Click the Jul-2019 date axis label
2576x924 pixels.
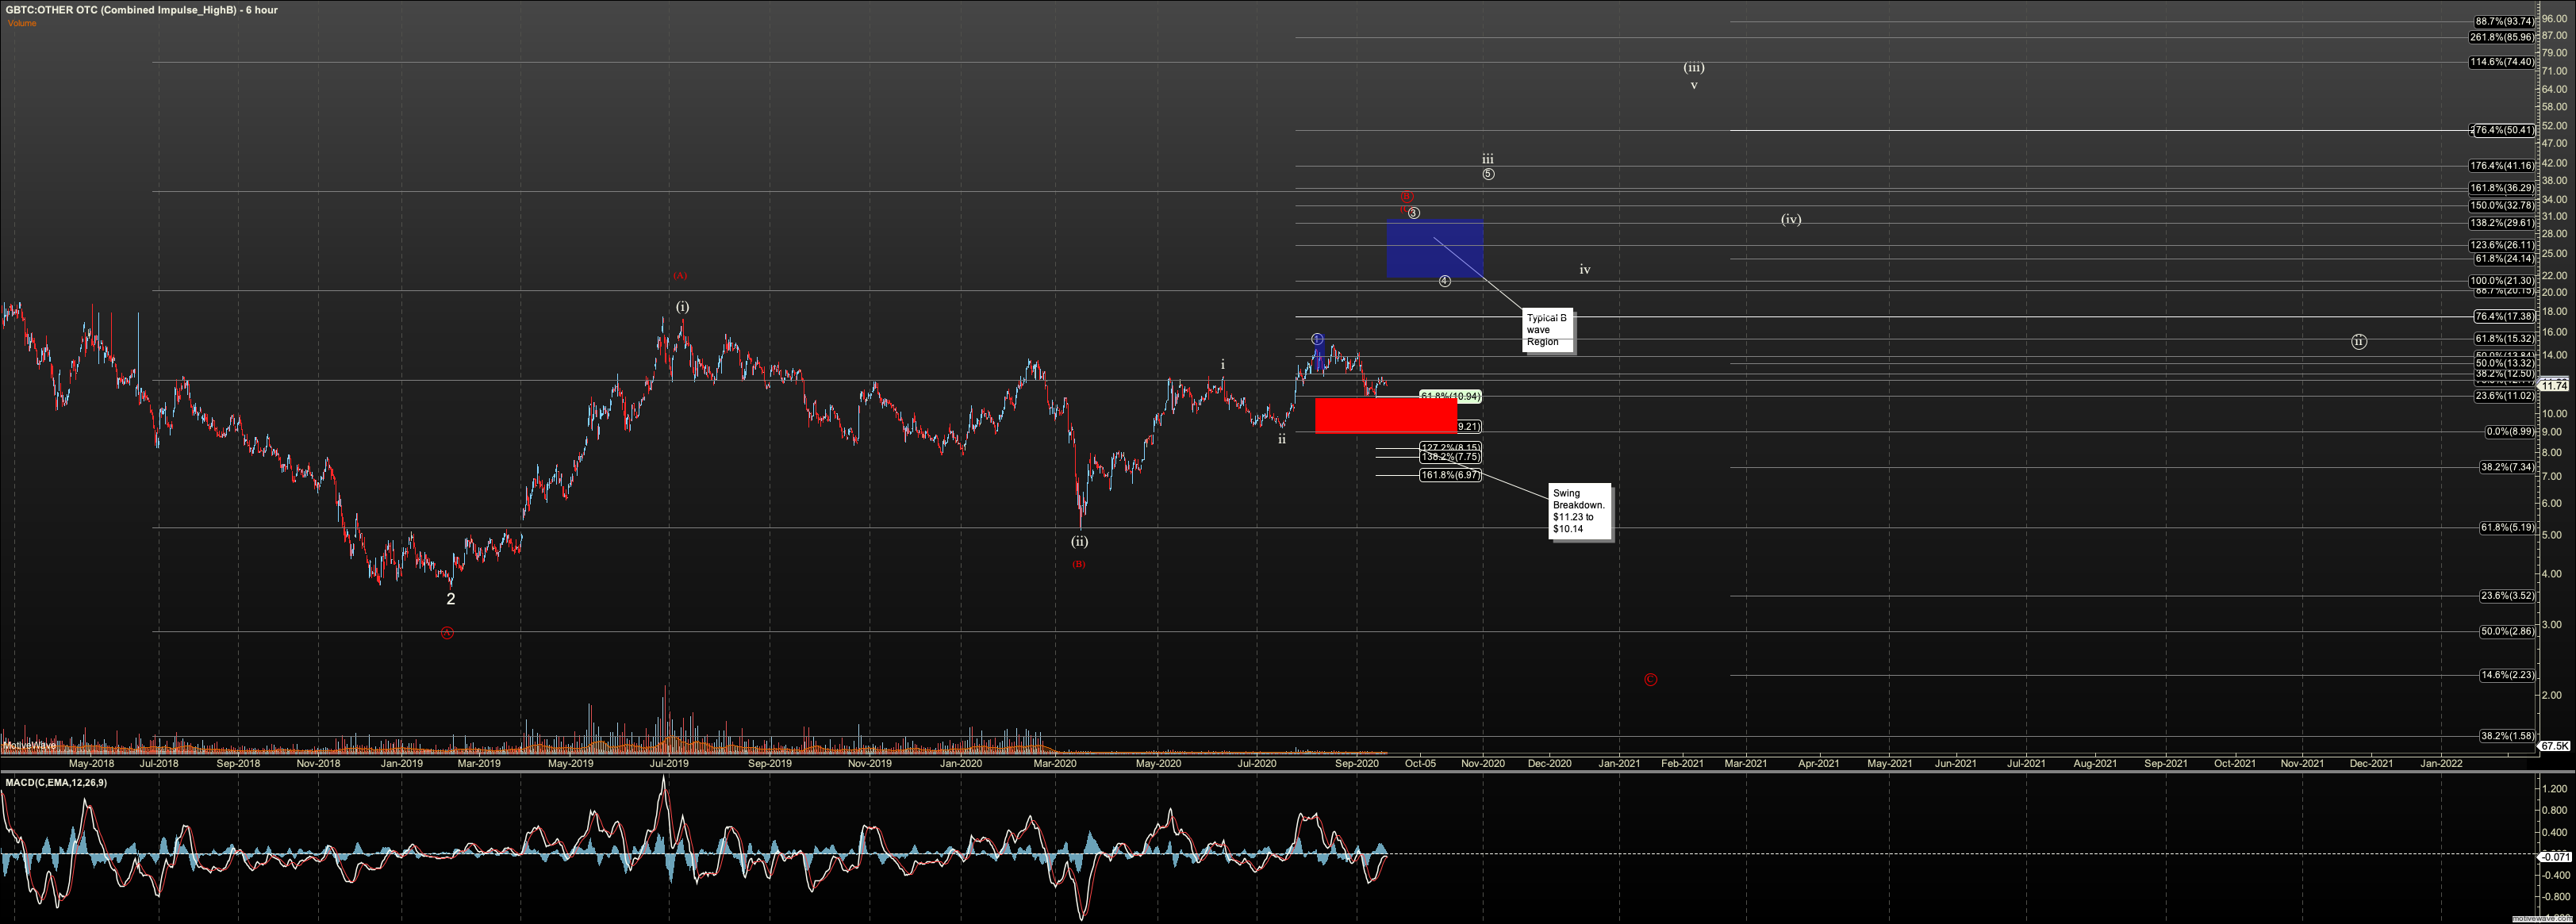coord(669,763)
